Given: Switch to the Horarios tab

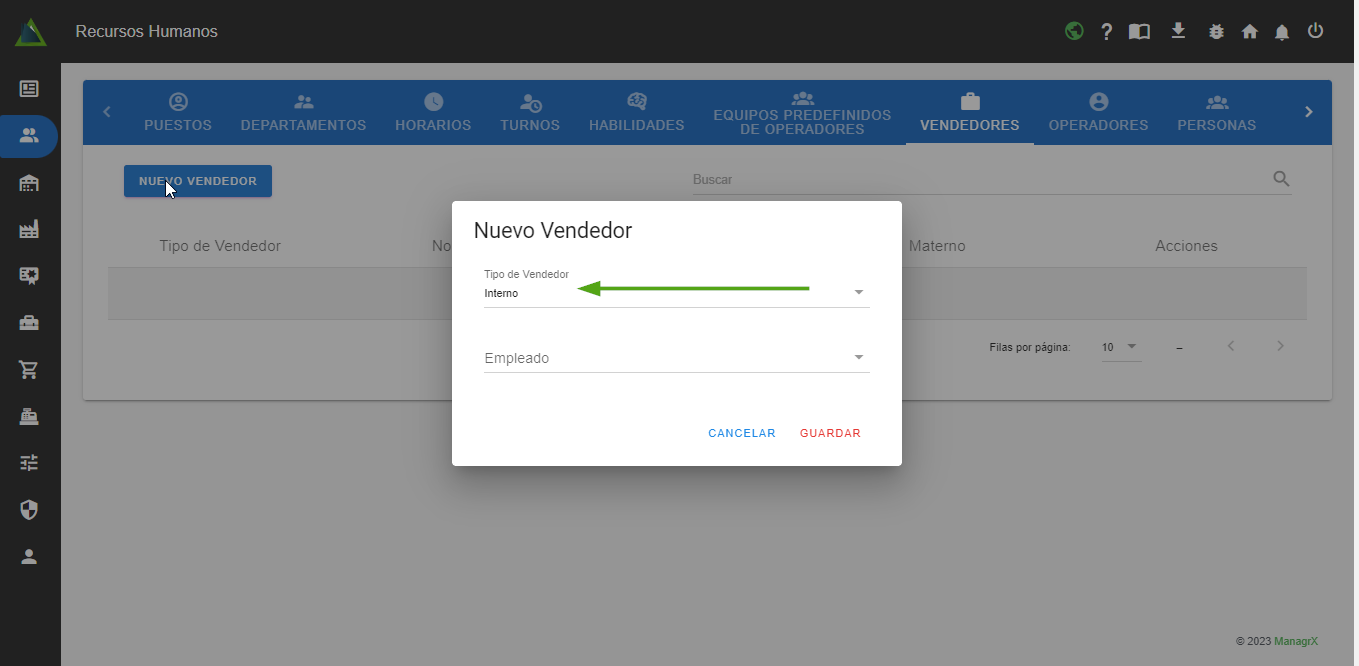Looking at the screenshot, I should [432, 113].
